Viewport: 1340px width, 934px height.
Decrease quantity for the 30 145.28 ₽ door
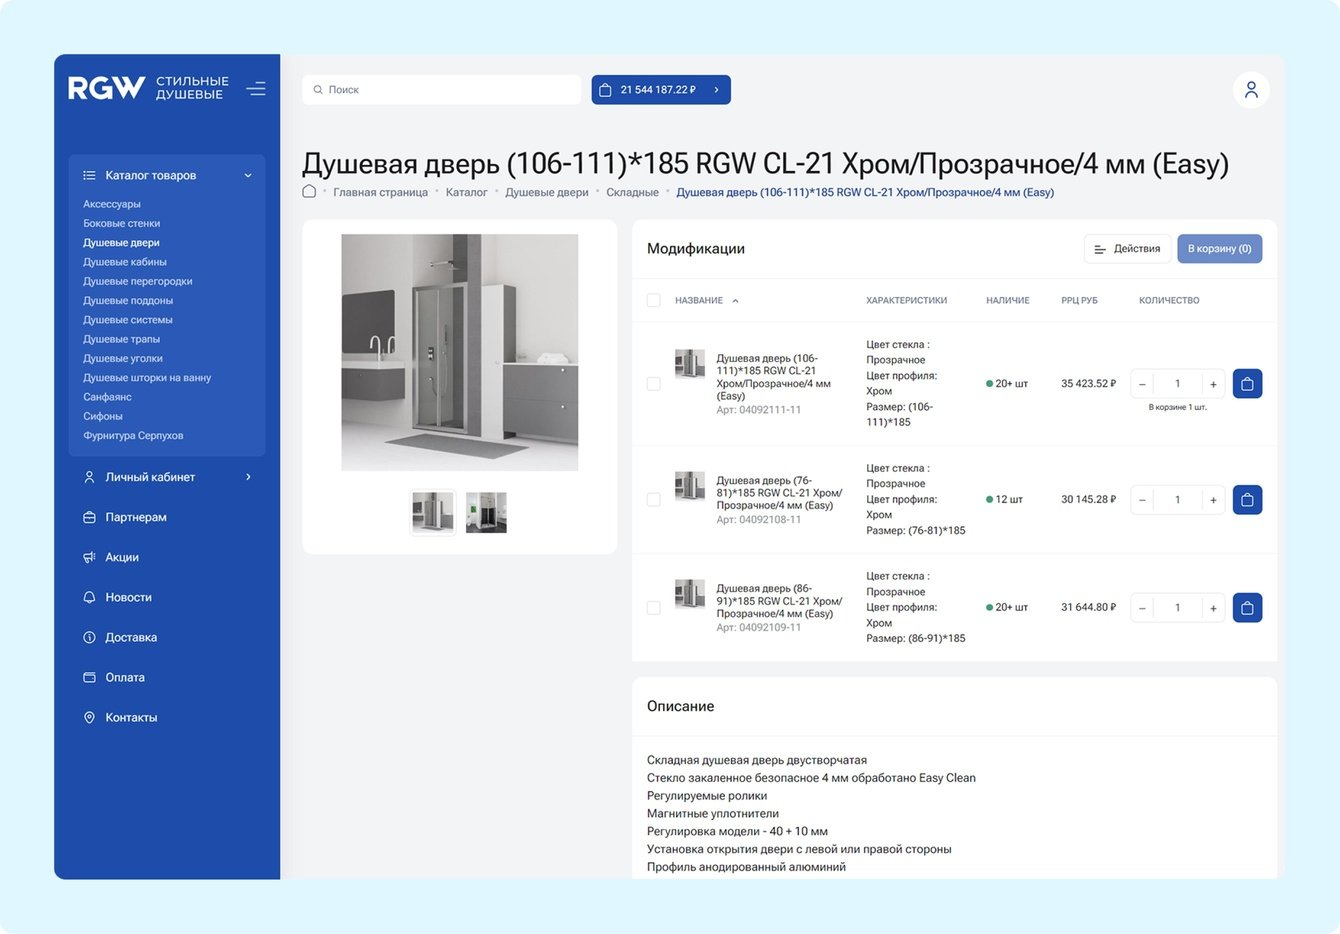pyautogui.click(x=1142, y=500)
